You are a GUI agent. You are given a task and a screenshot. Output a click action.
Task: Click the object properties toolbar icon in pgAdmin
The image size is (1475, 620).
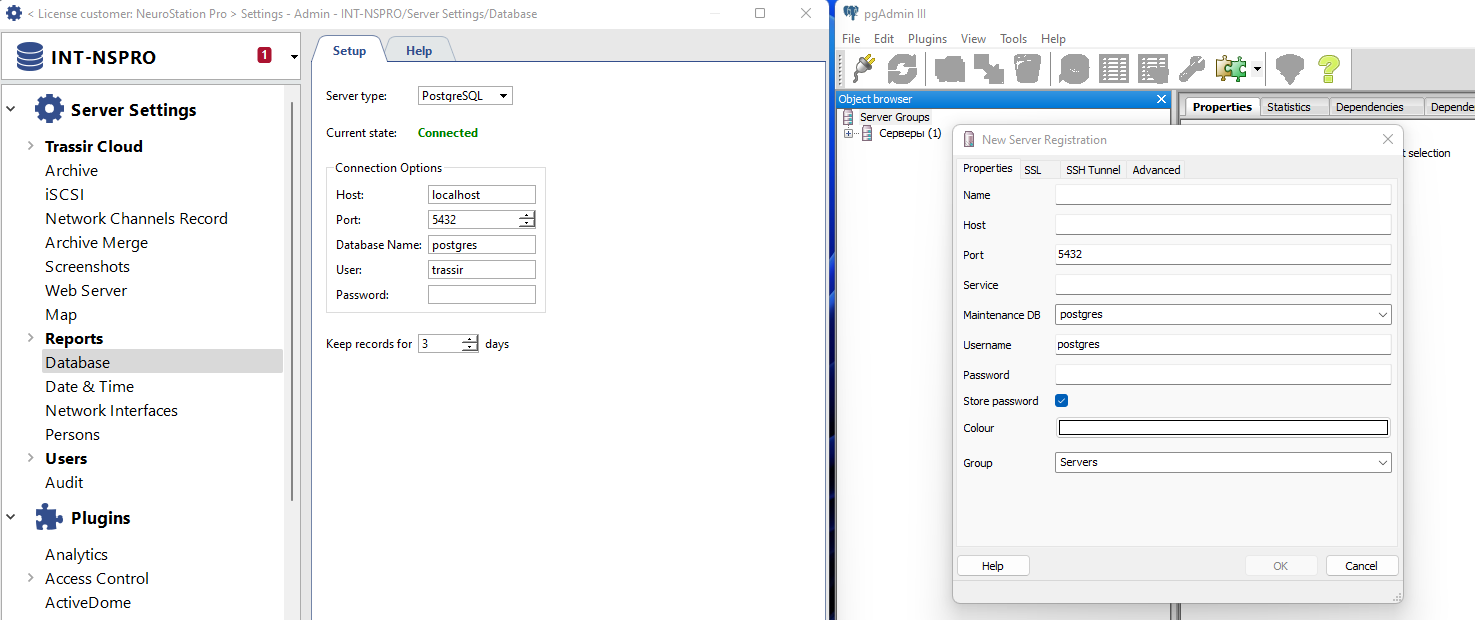tap(950, 68)
